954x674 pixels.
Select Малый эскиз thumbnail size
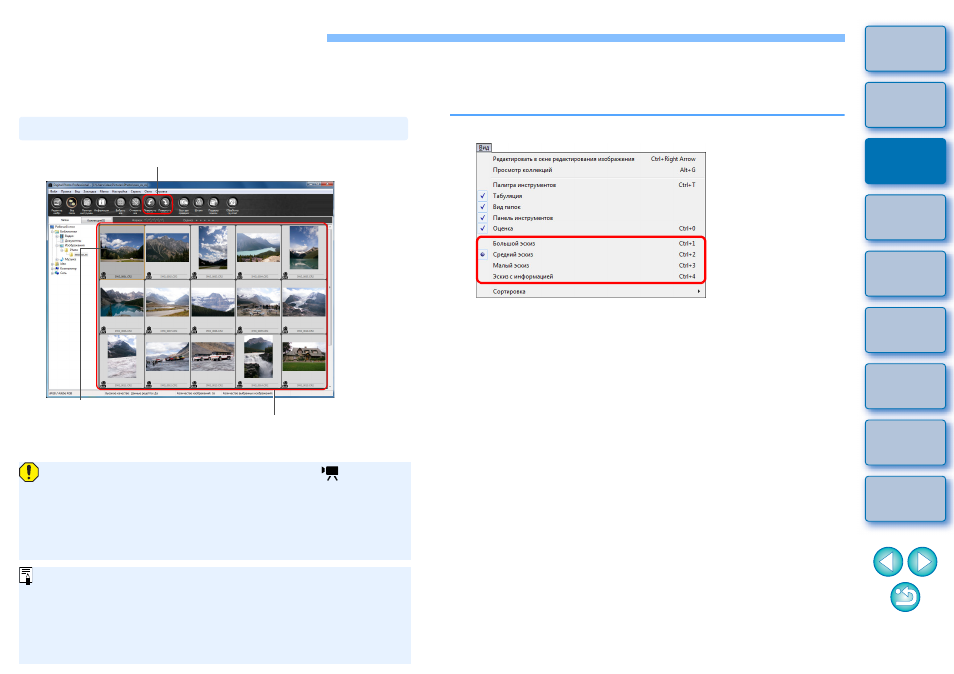click(x=590, y=265)
